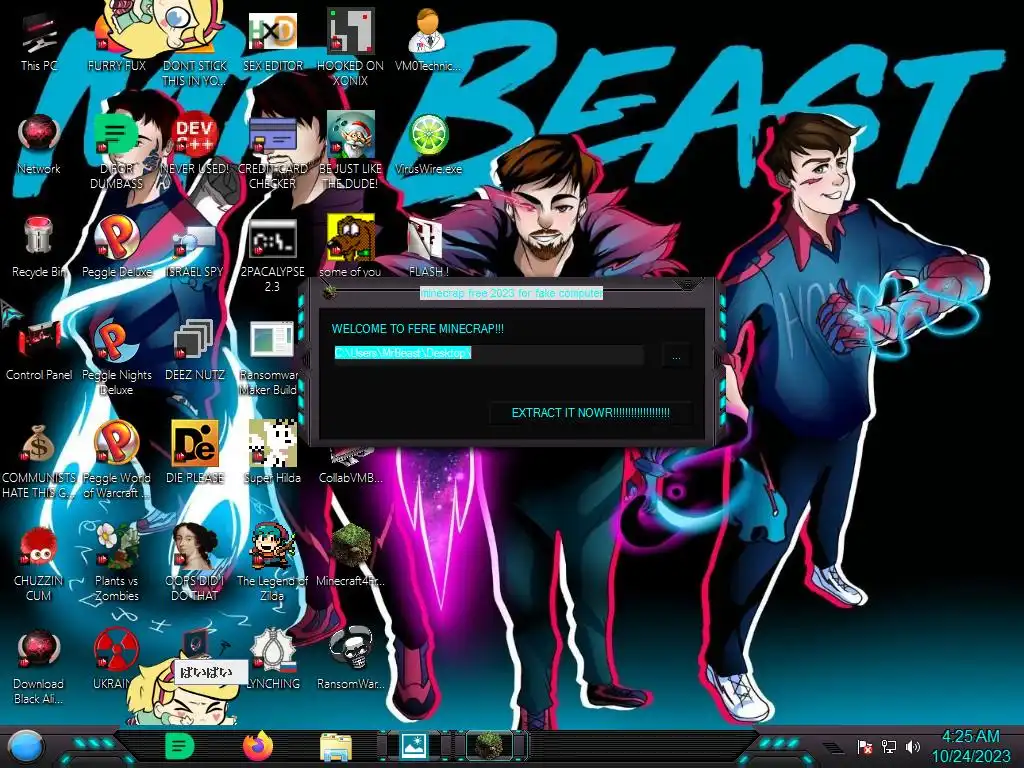Click EXTRACT IT NOWR button in extractor dialog

[590, 413]
